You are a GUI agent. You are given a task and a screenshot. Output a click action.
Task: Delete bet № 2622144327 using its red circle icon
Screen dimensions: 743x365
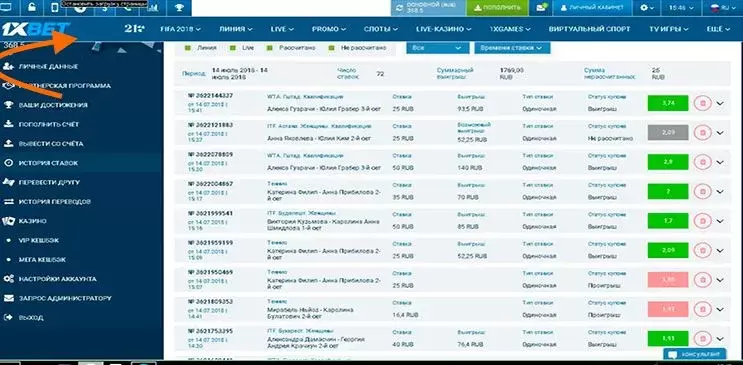[x=703, y=103]
